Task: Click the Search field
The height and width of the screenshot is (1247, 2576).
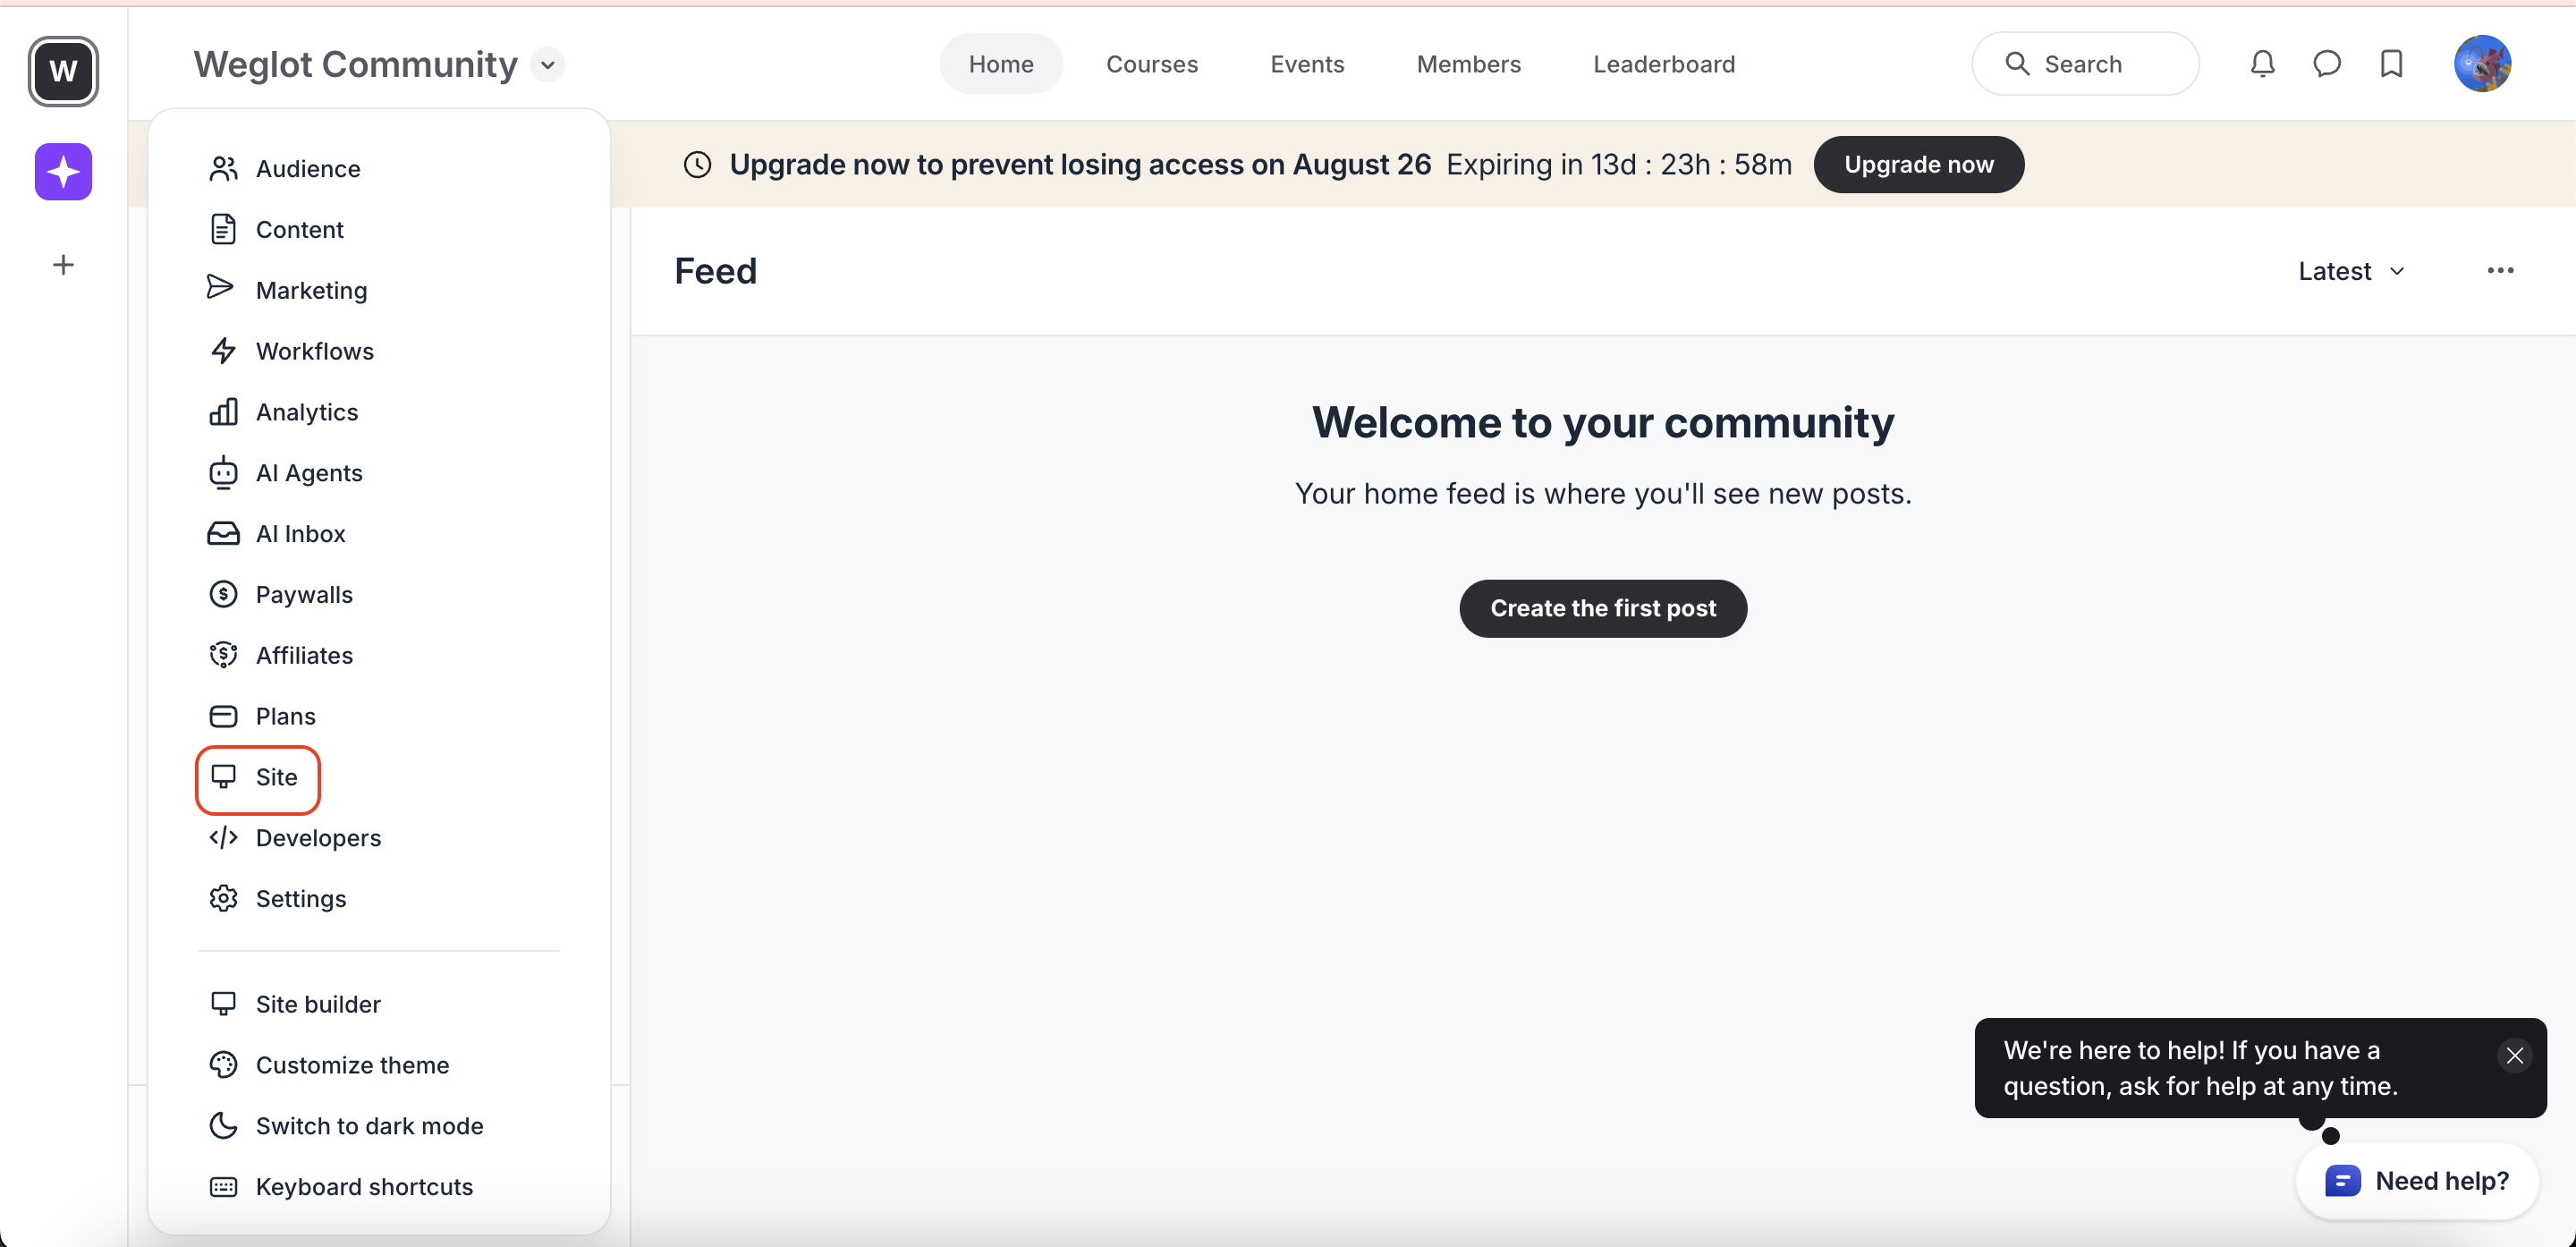Action: pos(2085,64)
